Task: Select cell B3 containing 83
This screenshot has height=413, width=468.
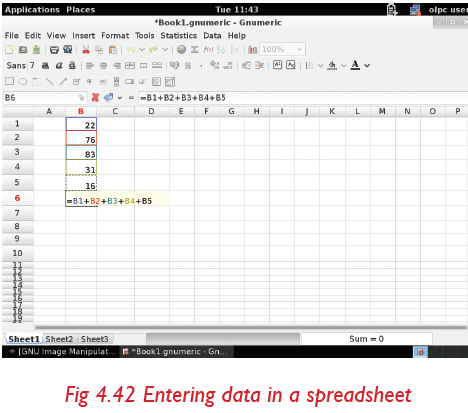Action: coord(81,153)
